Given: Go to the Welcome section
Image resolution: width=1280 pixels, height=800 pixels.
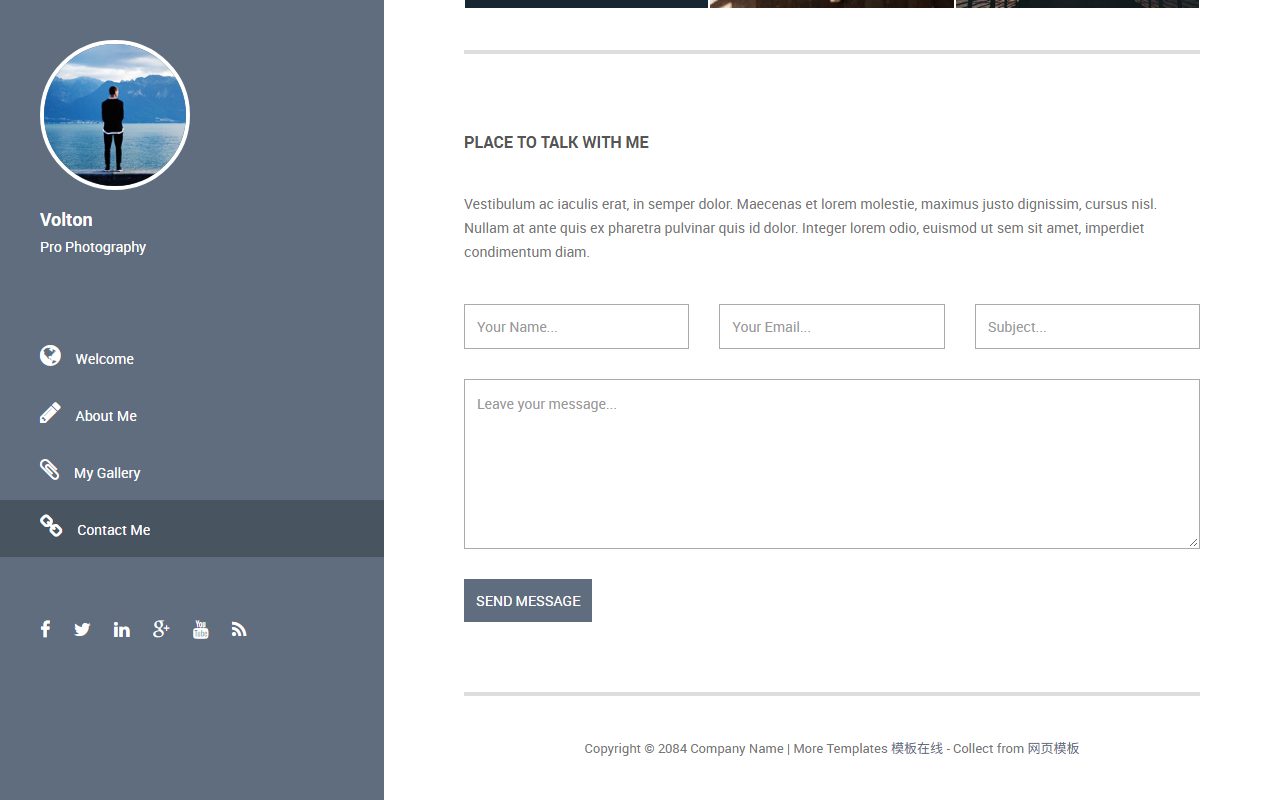Looking at the screenshot, I should tap(192, 358).
